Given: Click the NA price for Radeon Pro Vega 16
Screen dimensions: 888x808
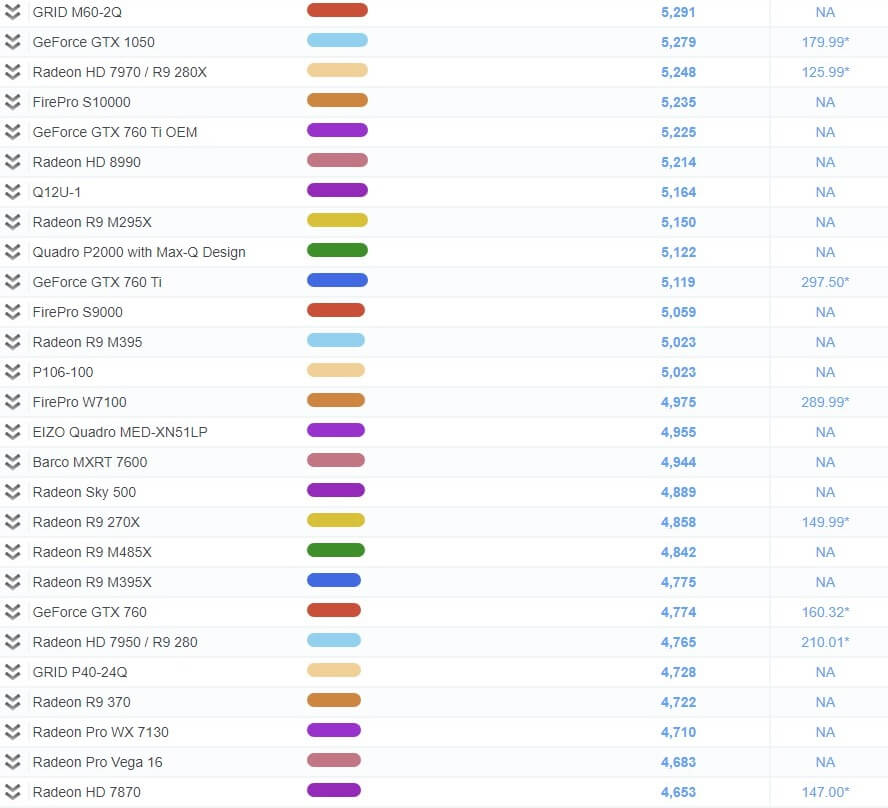Looking at the screenshot, I should coord(825,762).
